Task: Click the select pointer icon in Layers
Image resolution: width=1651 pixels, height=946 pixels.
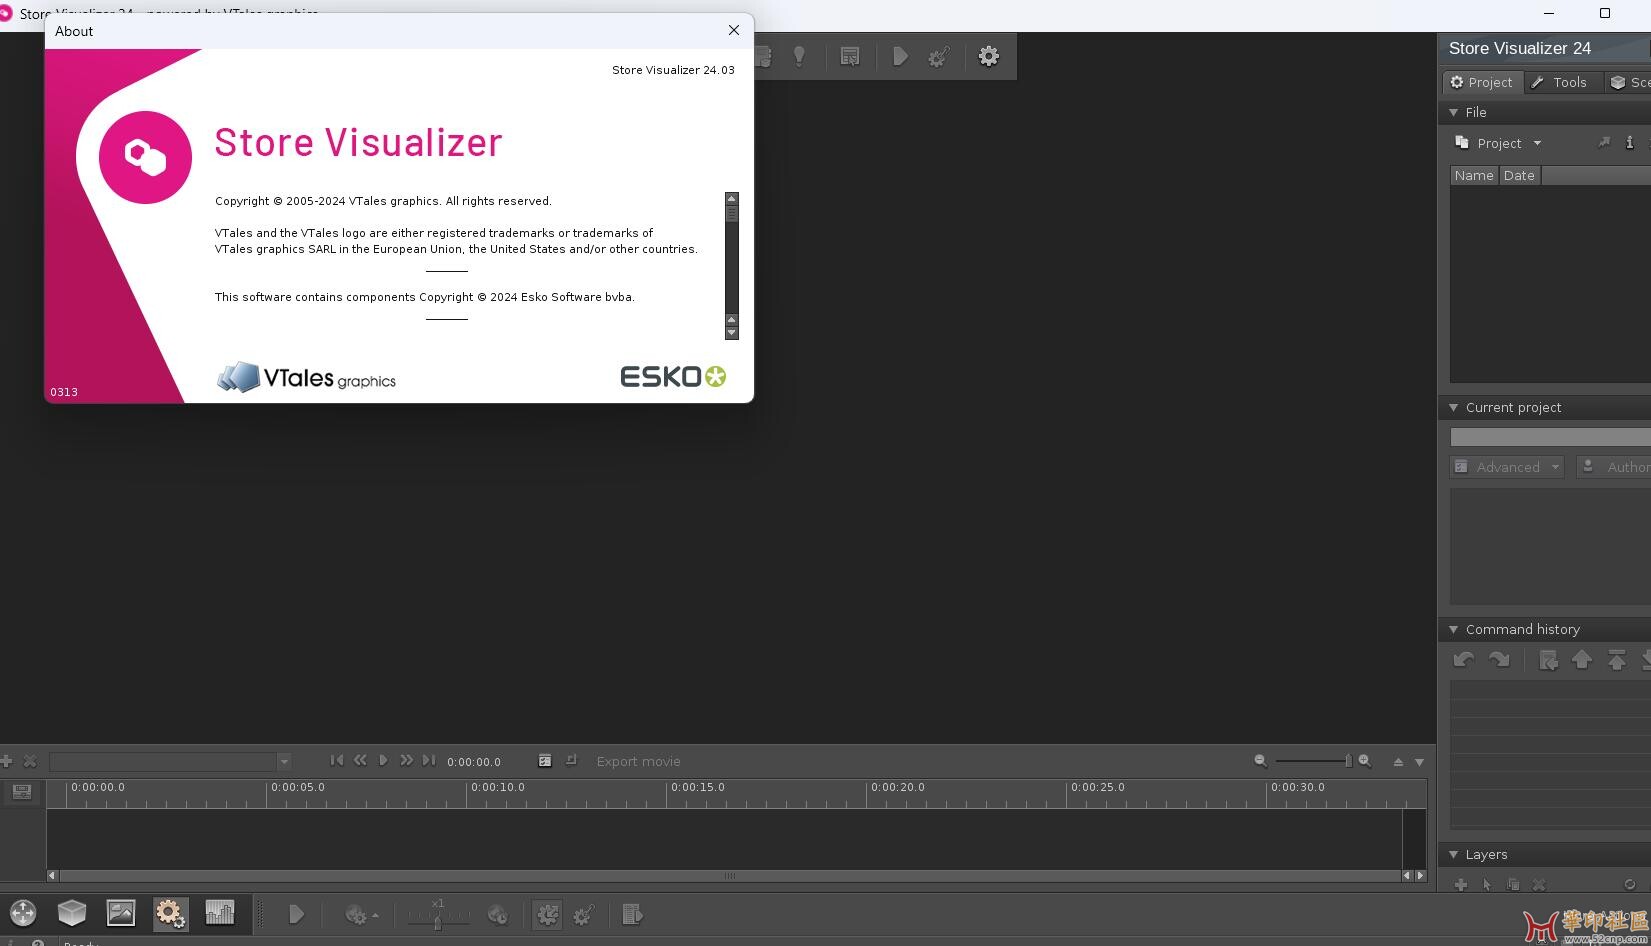Action: point(1487,884)
